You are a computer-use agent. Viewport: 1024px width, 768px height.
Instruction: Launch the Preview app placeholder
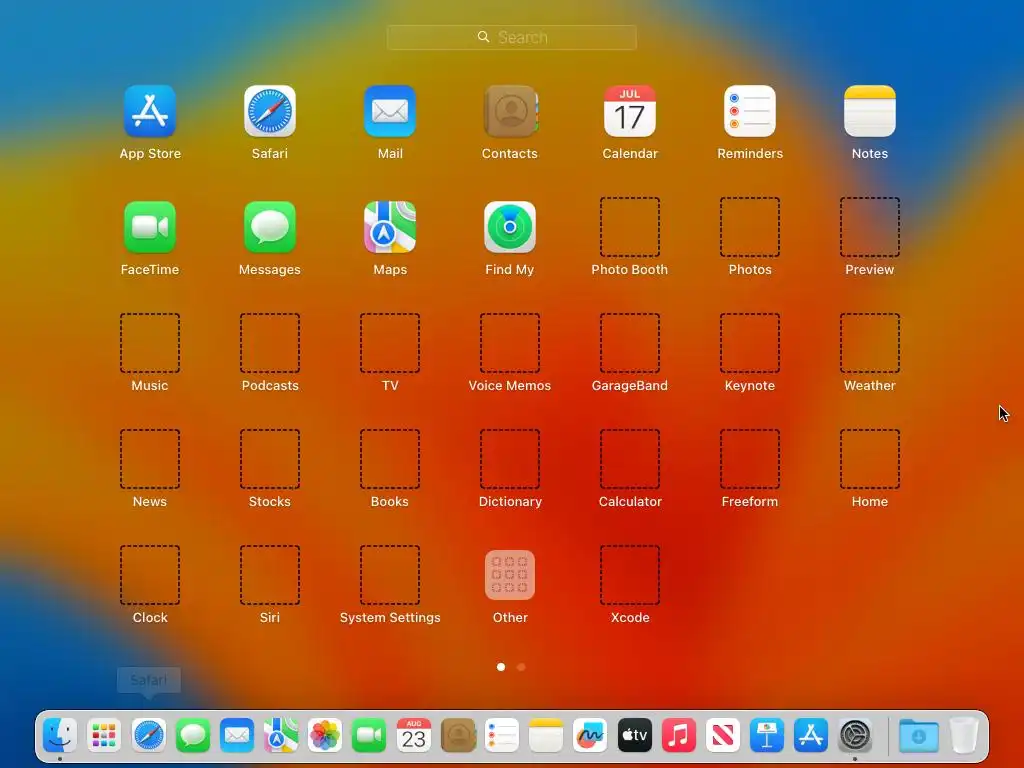(870, 227)
